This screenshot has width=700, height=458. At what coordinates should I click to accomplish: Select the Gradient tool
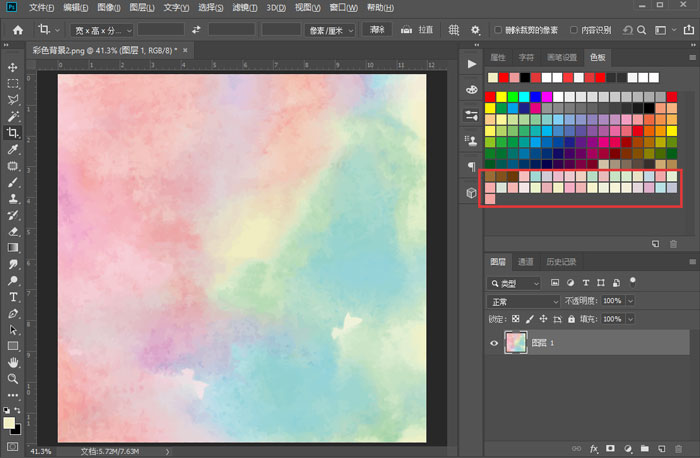pos(12,248)
